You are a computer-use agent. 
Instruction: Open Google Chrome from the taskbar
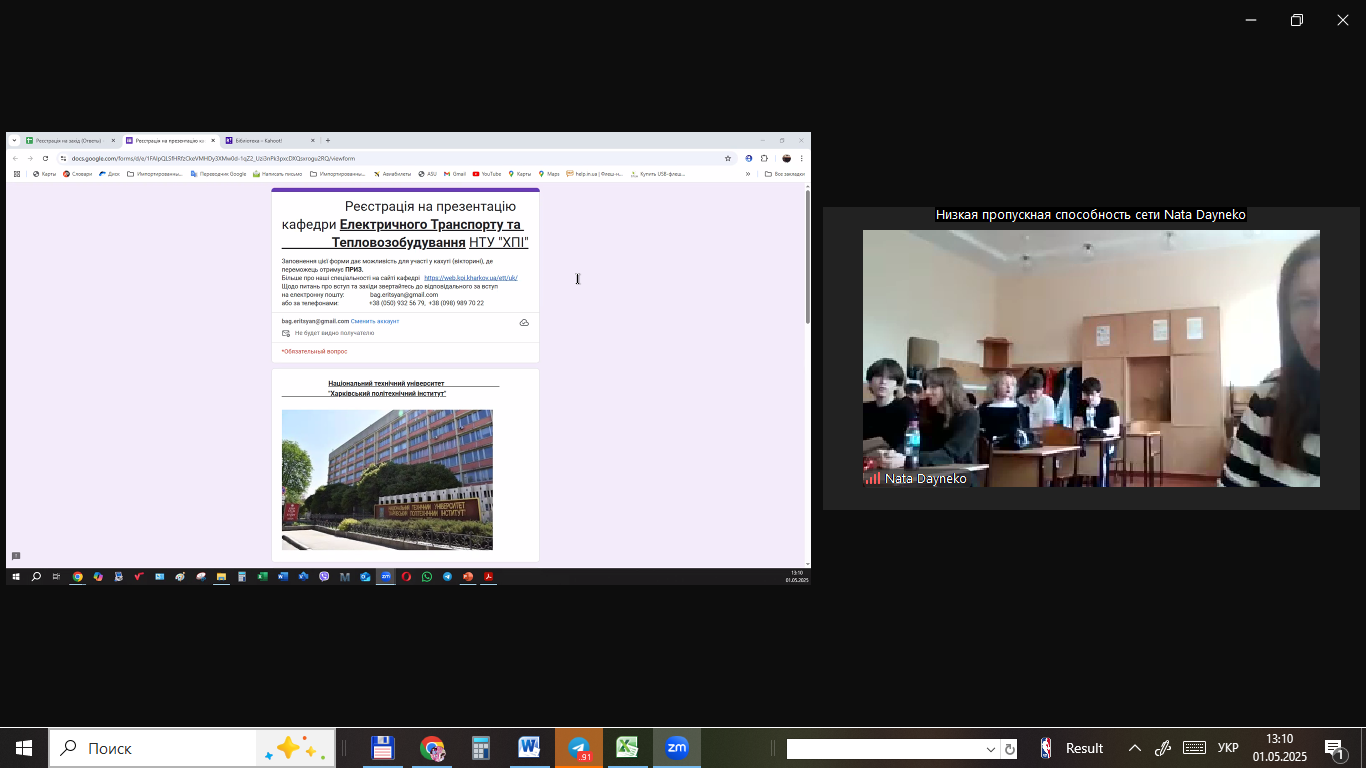click(x=432, y=748)
